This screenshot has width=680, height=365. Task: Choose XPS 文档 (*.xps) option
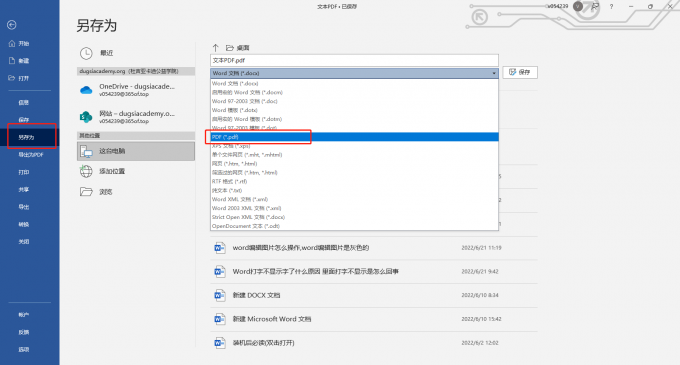click(x=354, y=146)
